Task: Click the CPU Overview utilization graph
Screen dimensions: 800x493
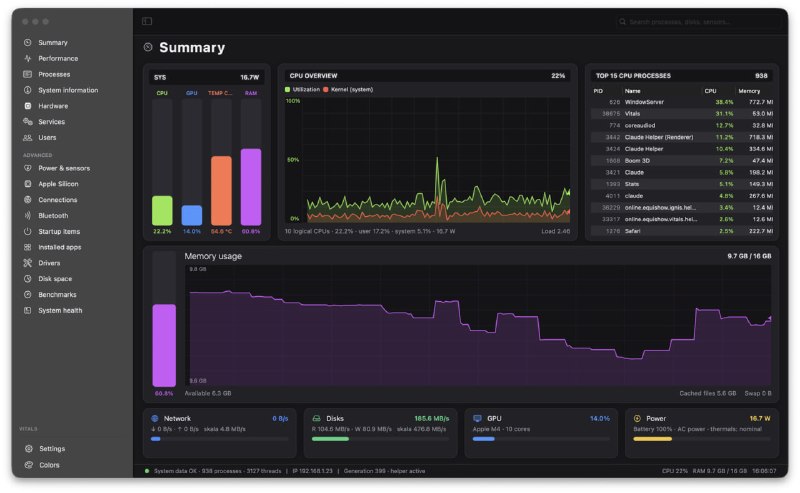Action: pos(428,160)
